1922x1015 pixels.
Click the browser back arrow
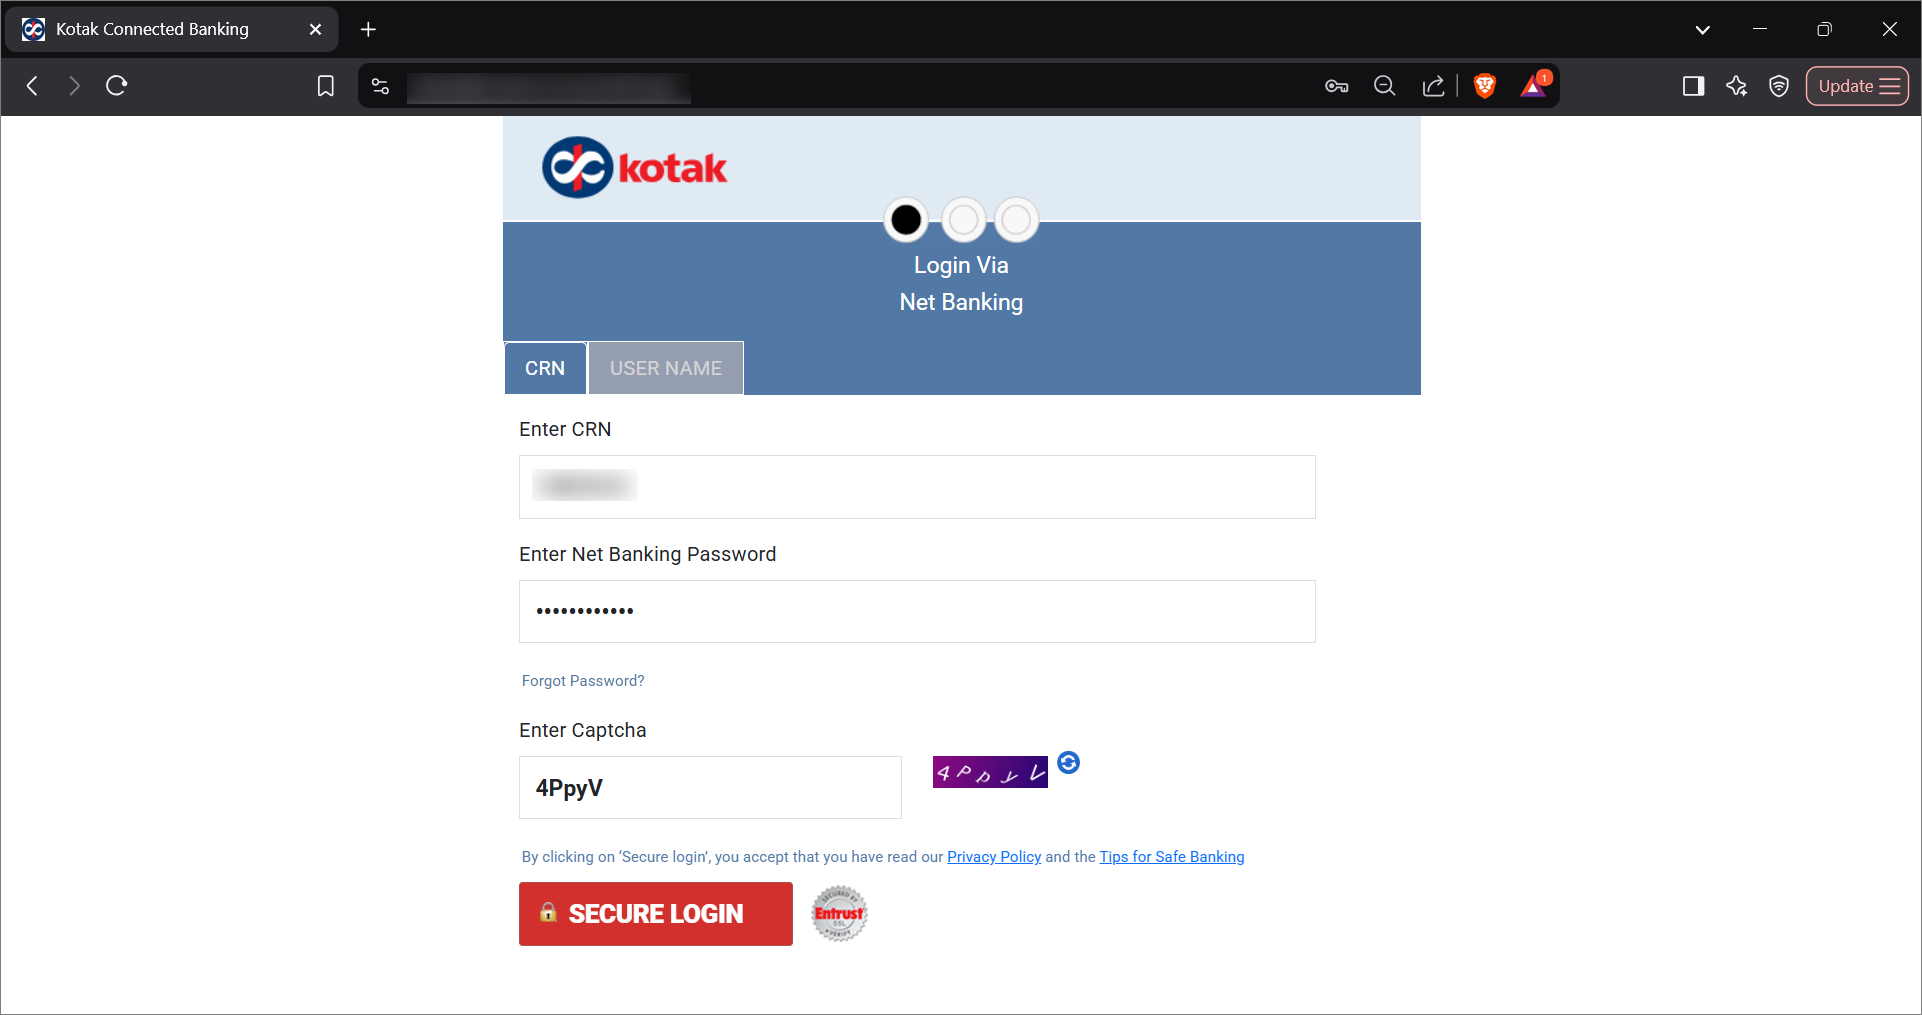click(x=33, y=86)
